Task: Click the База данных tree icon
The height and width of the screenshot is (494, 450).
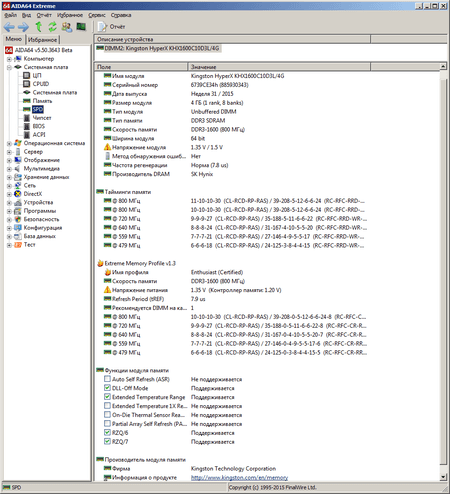Action: [18, 236]
